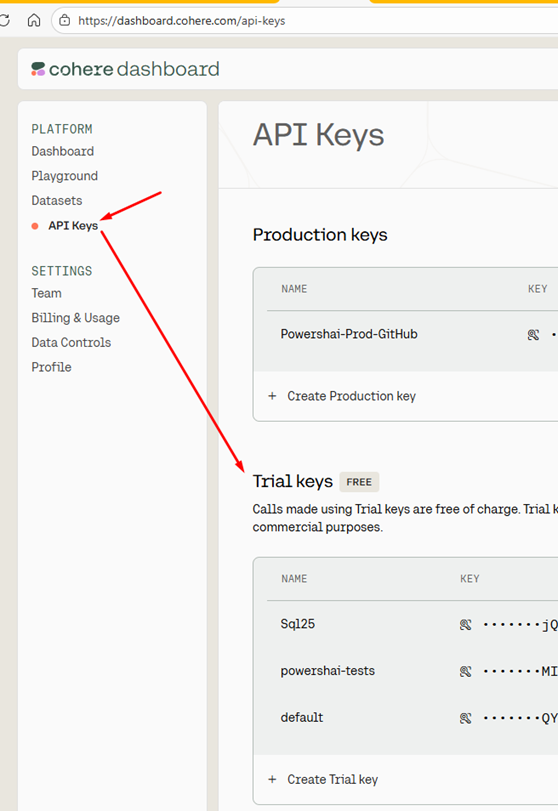
Task: Open Profile settings
Action: [x=51, y=367]
